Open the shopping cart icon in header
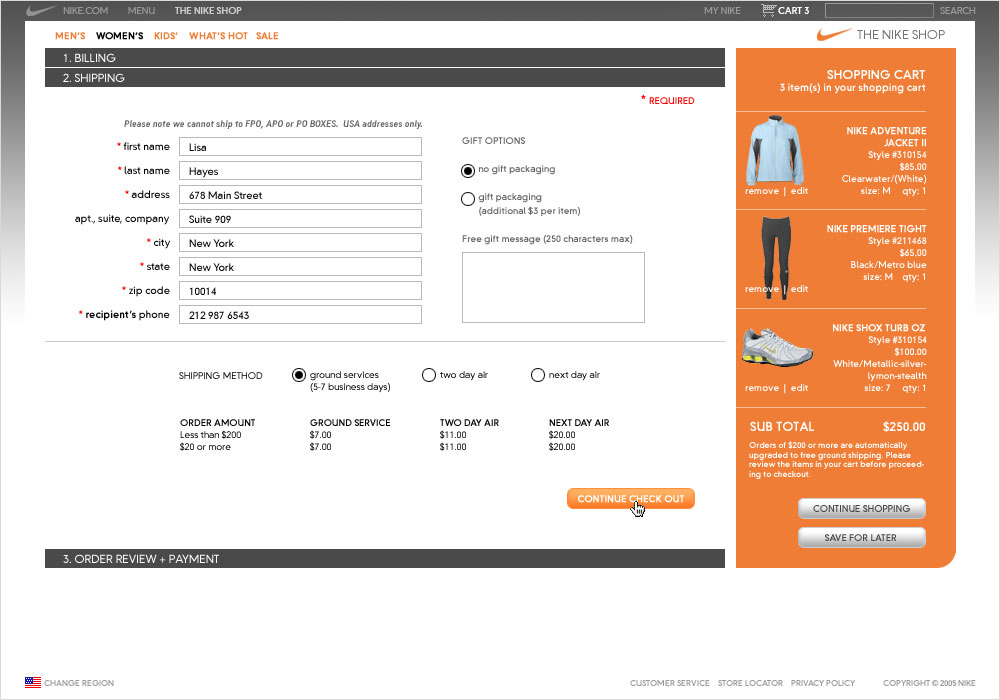 click(x=768, y=11)
